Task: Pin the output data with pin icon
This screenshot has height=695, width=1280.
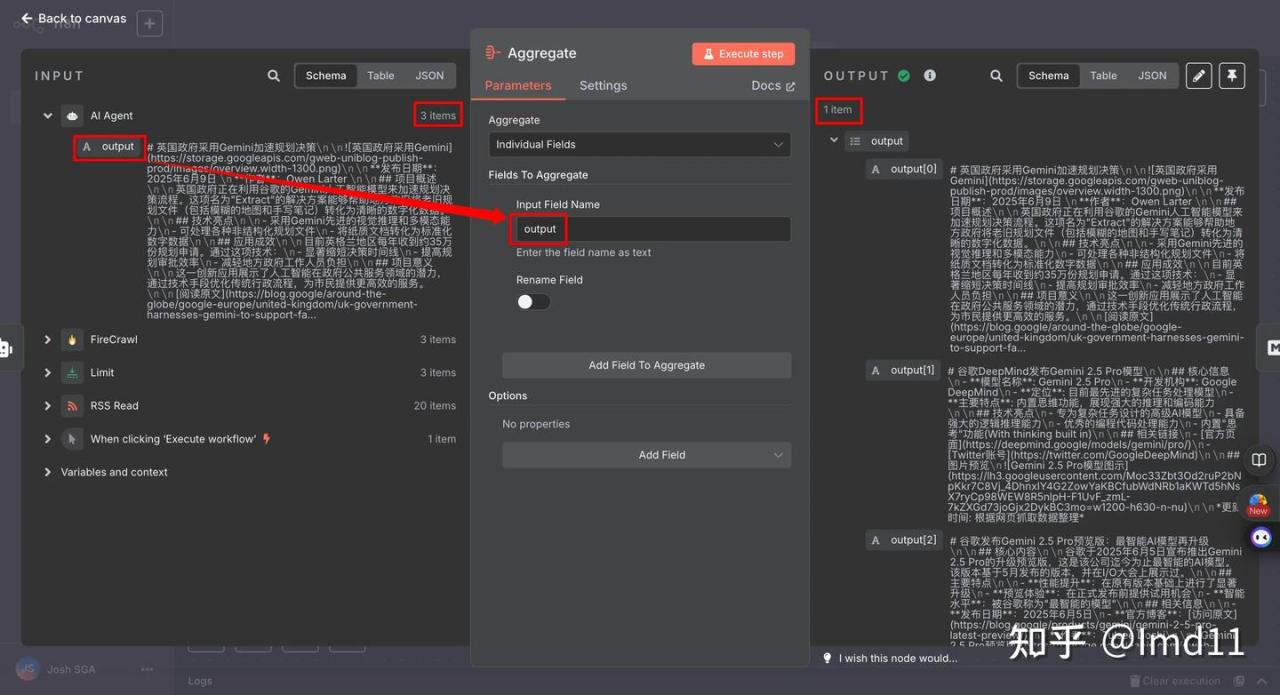Action: point(1232,76)
